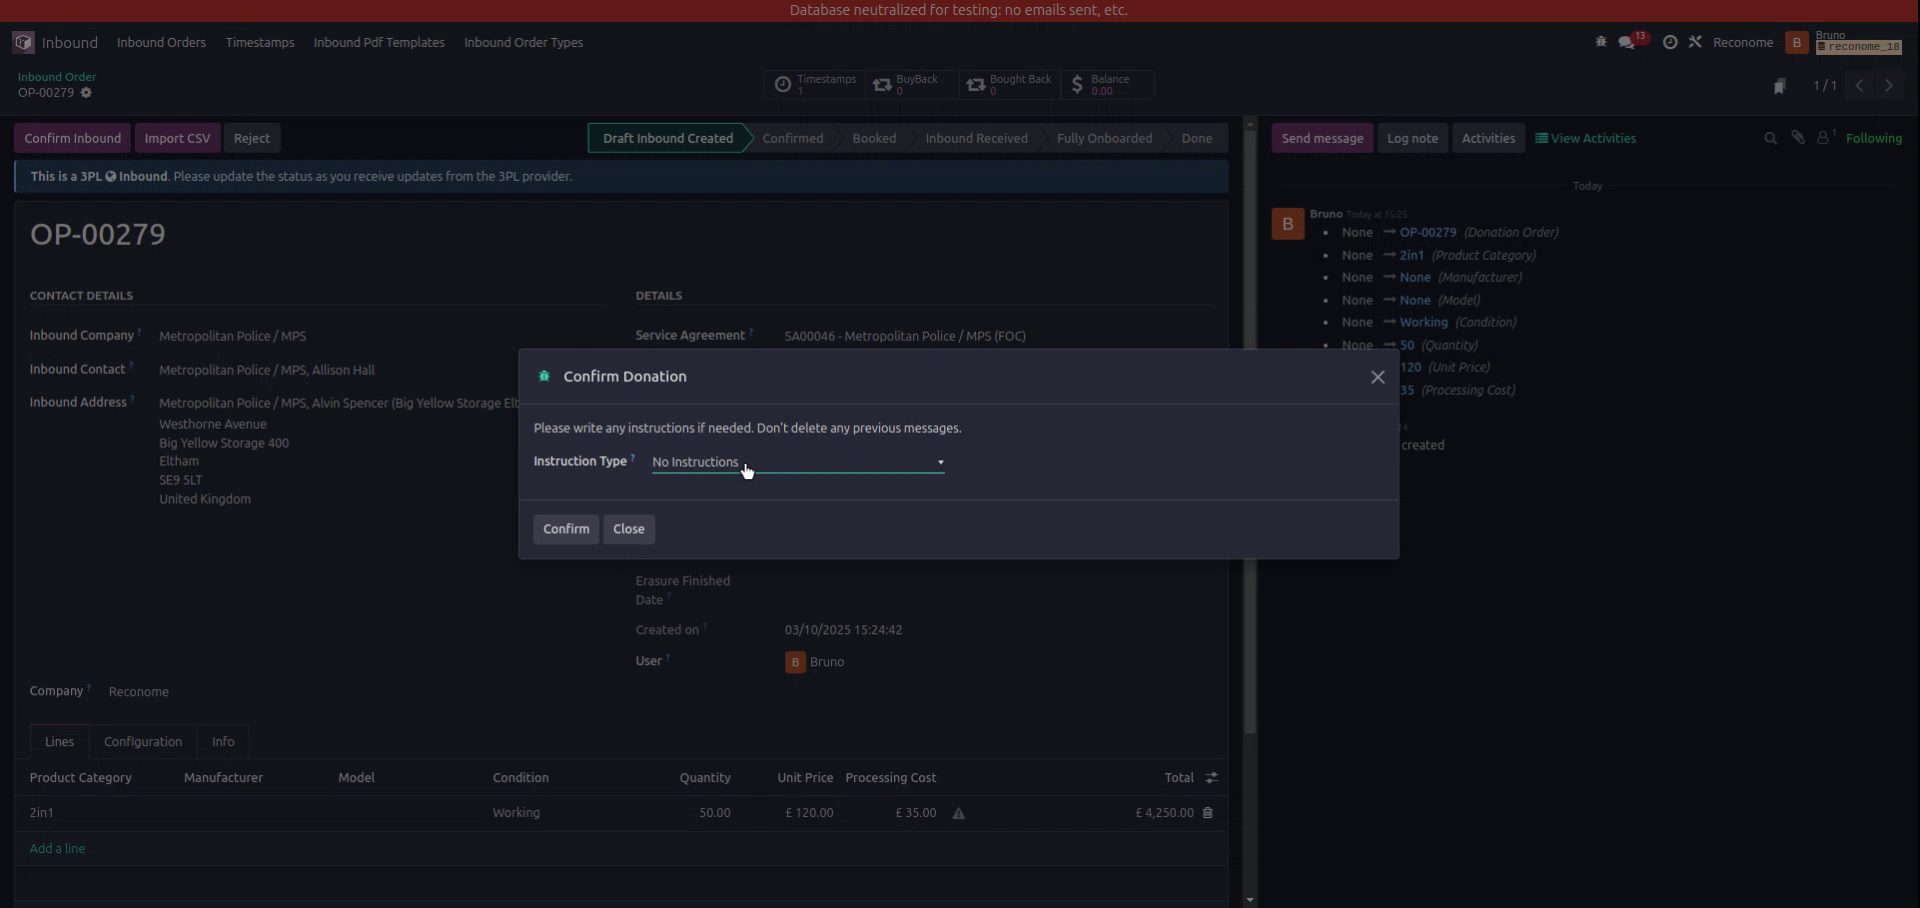Image resolution: width=1920 pixels, height=908 pixels.
Task: Toggle the bookmark icon near the pager
Action: tap(1781, 86)
